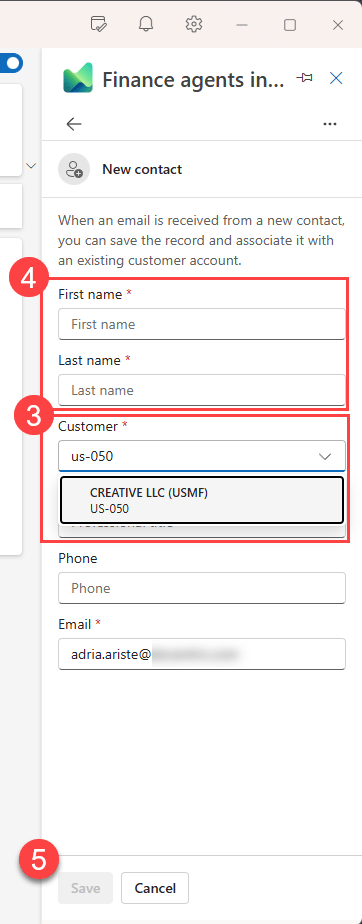The height and width of the screenshot is (924, 362).
Task: Click the Email field with adria.ariste
Action: point(202,654)
